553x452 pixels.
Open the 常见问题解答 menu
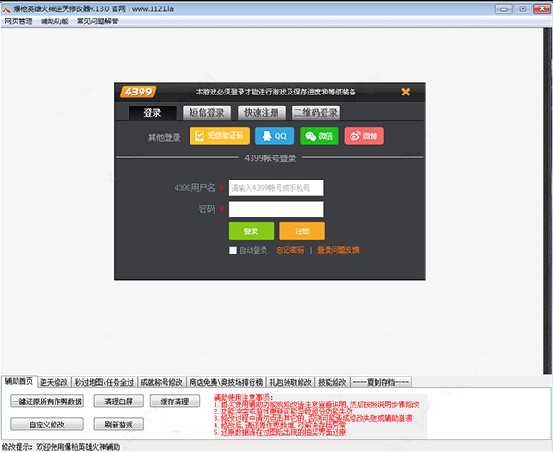98,22
